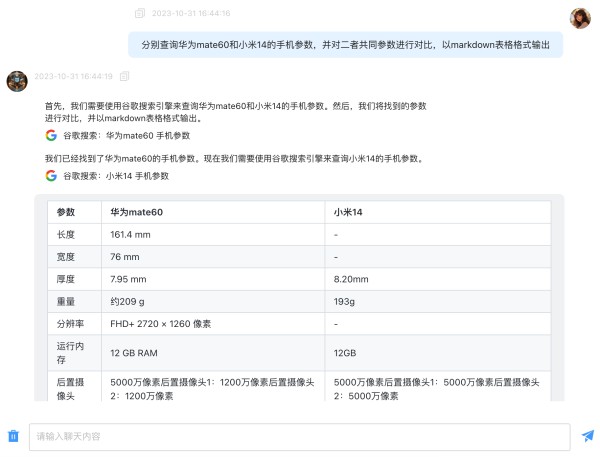Select the 161.4 mm length cell

point(130,234)
